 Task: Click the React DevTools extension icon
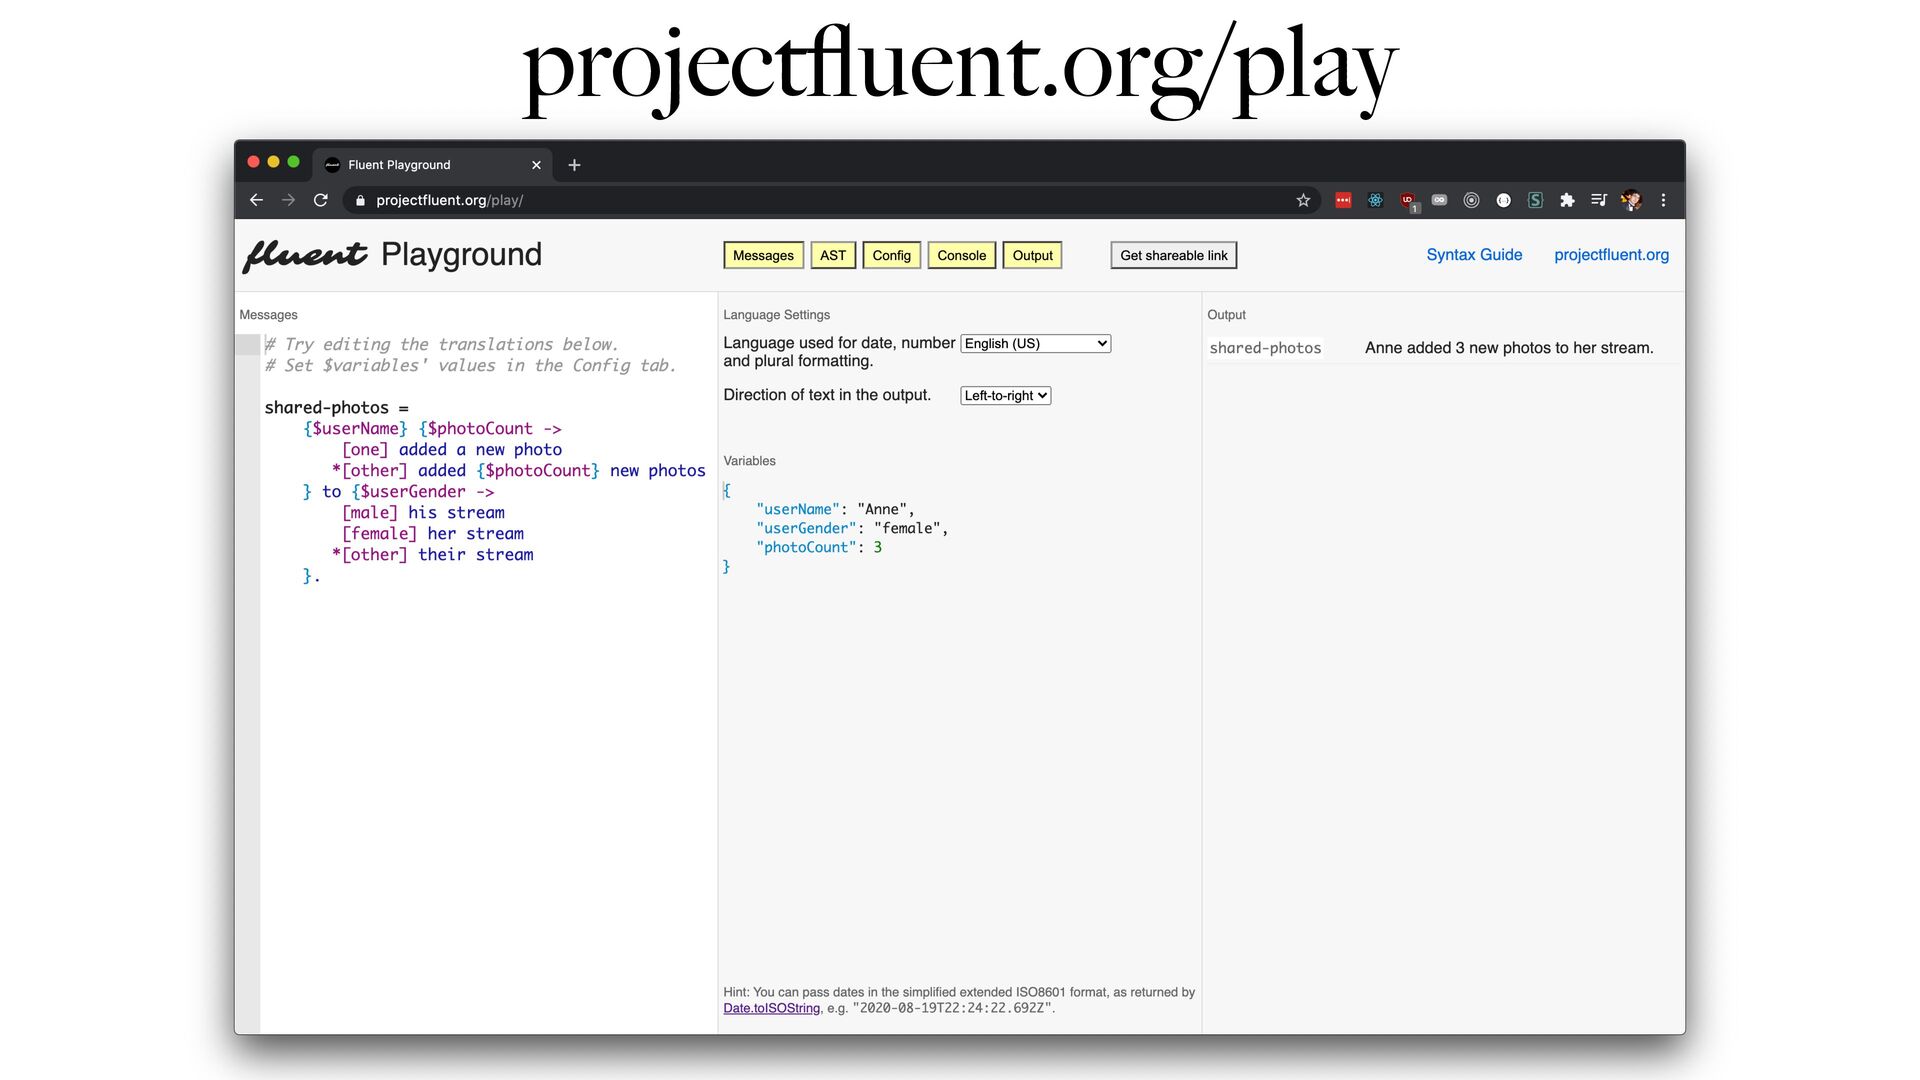pyautogui.click(x=1375, y=200)
